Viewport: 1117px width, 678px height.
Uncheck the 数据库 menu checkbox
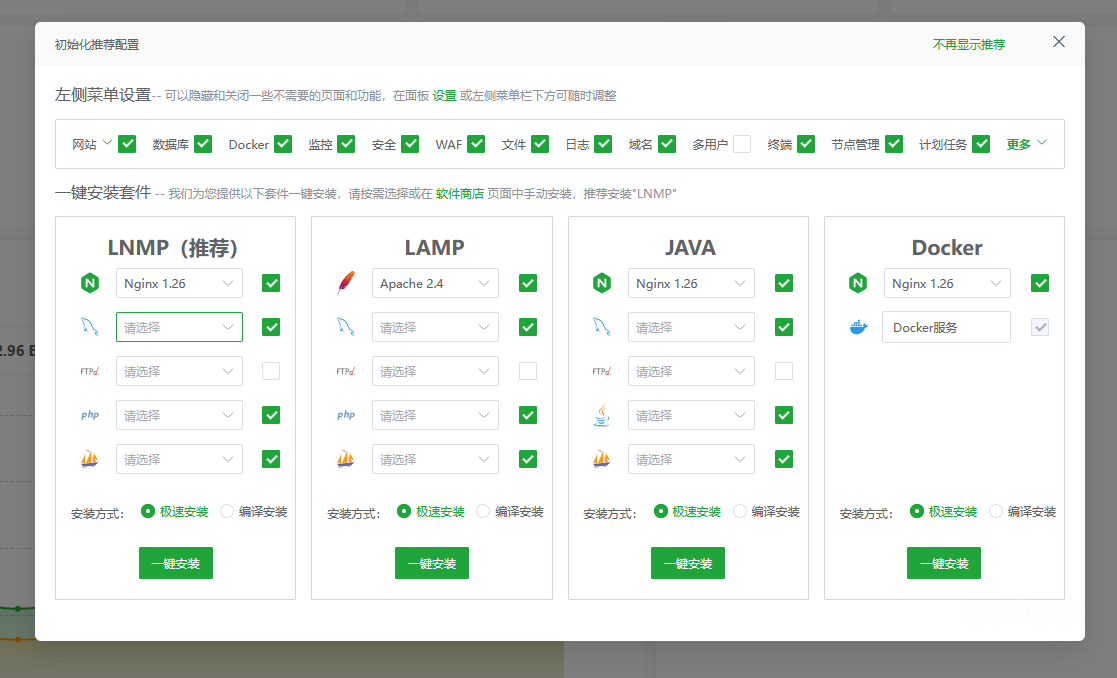pos(203,144)
